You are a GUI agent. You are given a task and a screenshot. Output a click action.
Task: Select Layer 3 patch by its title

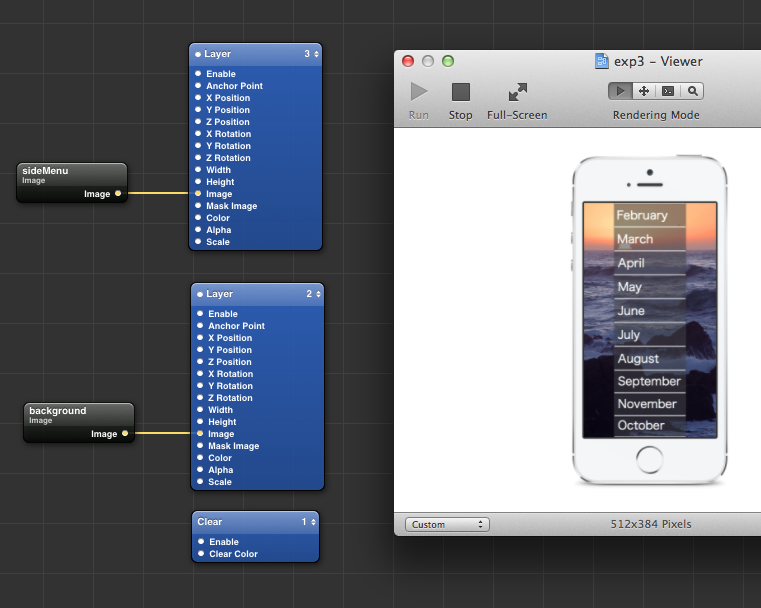click(217, 54)
